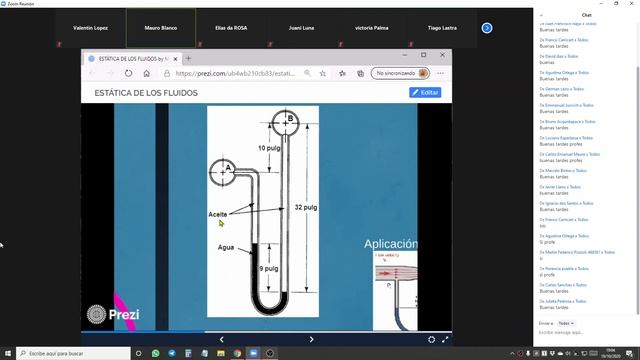Open WhatsApp from the taskbar
The height and width of the screenshot is (360, 640).
pyautogui.click(x=156, y=353)
